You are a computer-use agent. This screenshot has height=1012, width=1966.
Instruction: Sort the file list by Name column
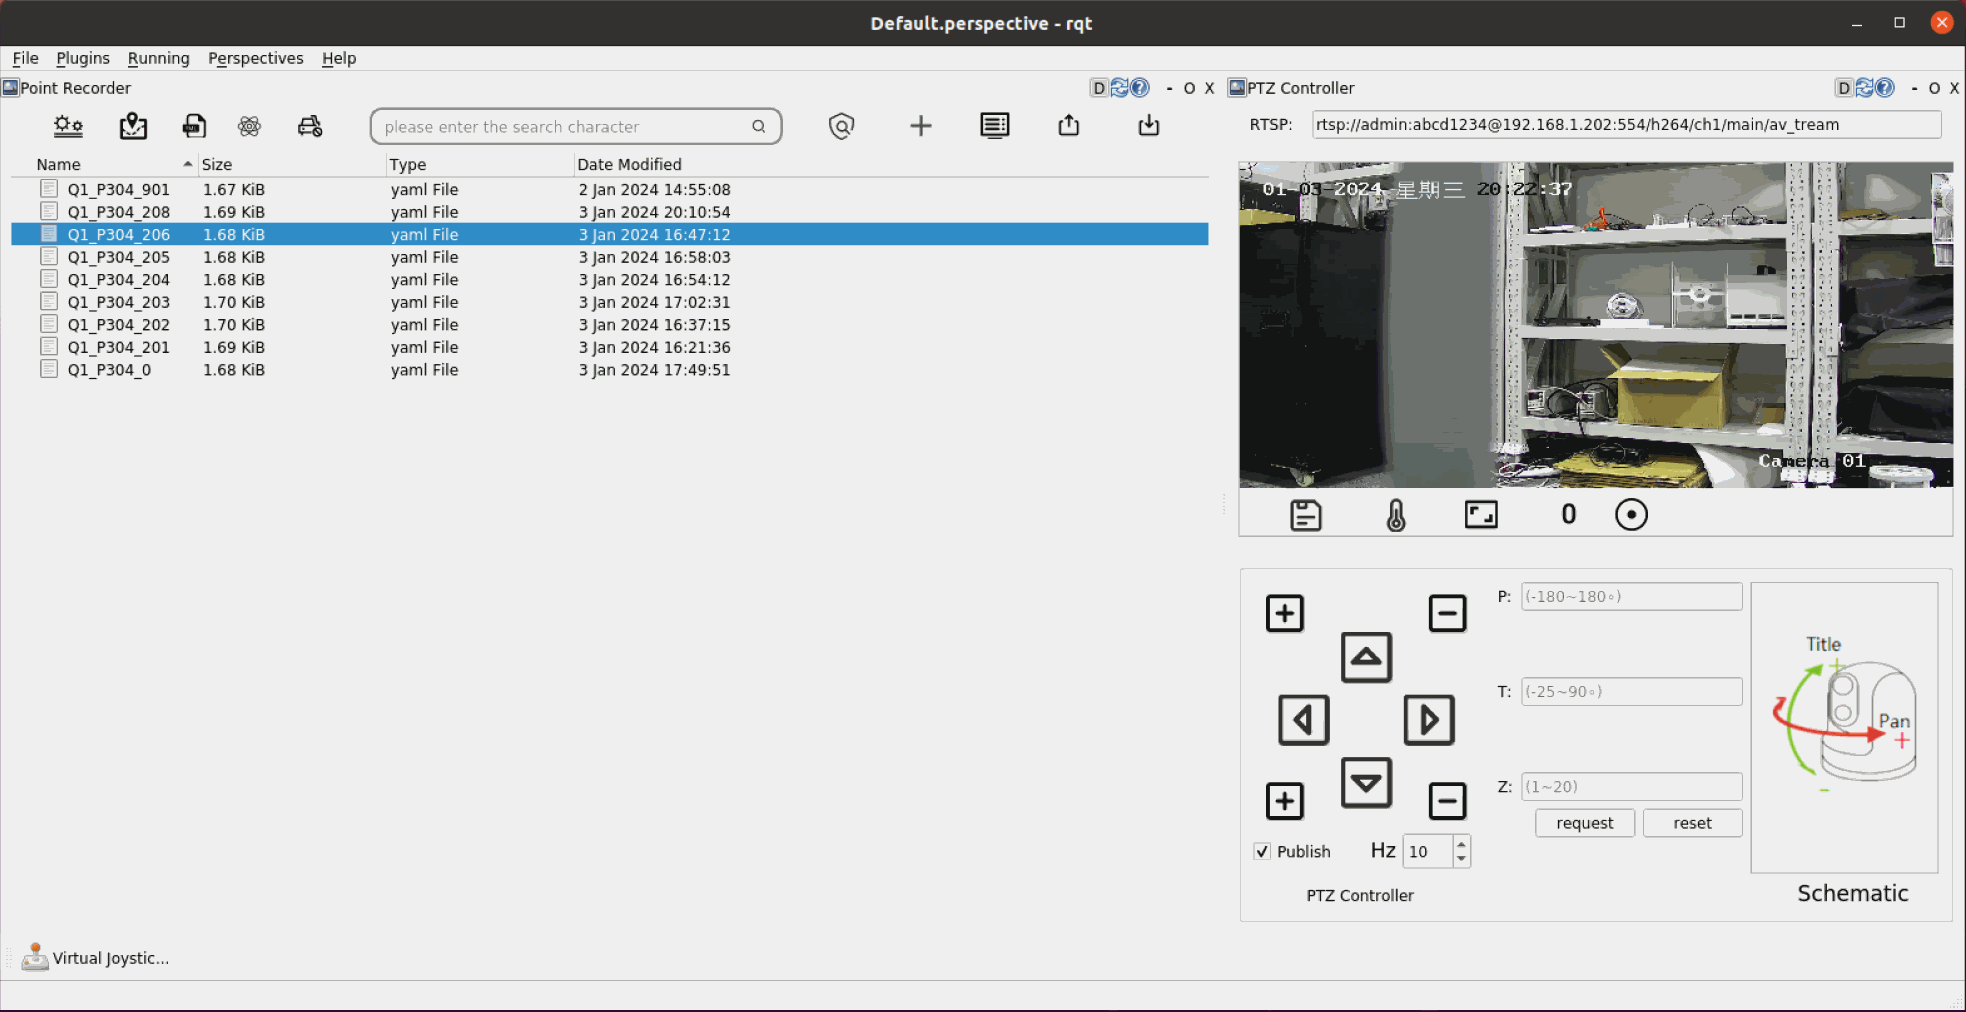point(59,165)
